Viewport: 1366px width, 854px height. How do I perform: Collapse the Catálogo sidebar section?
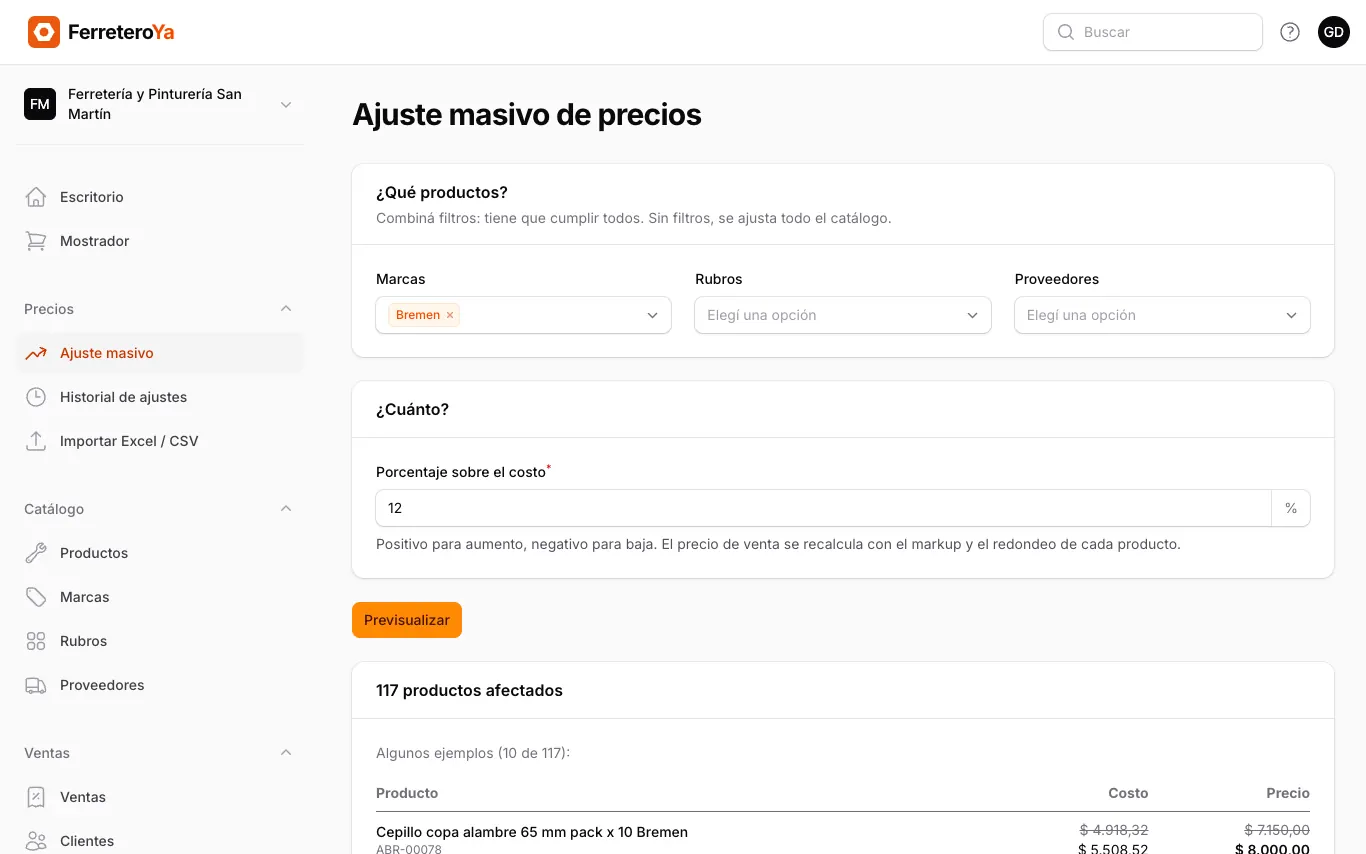click(286, 509)
